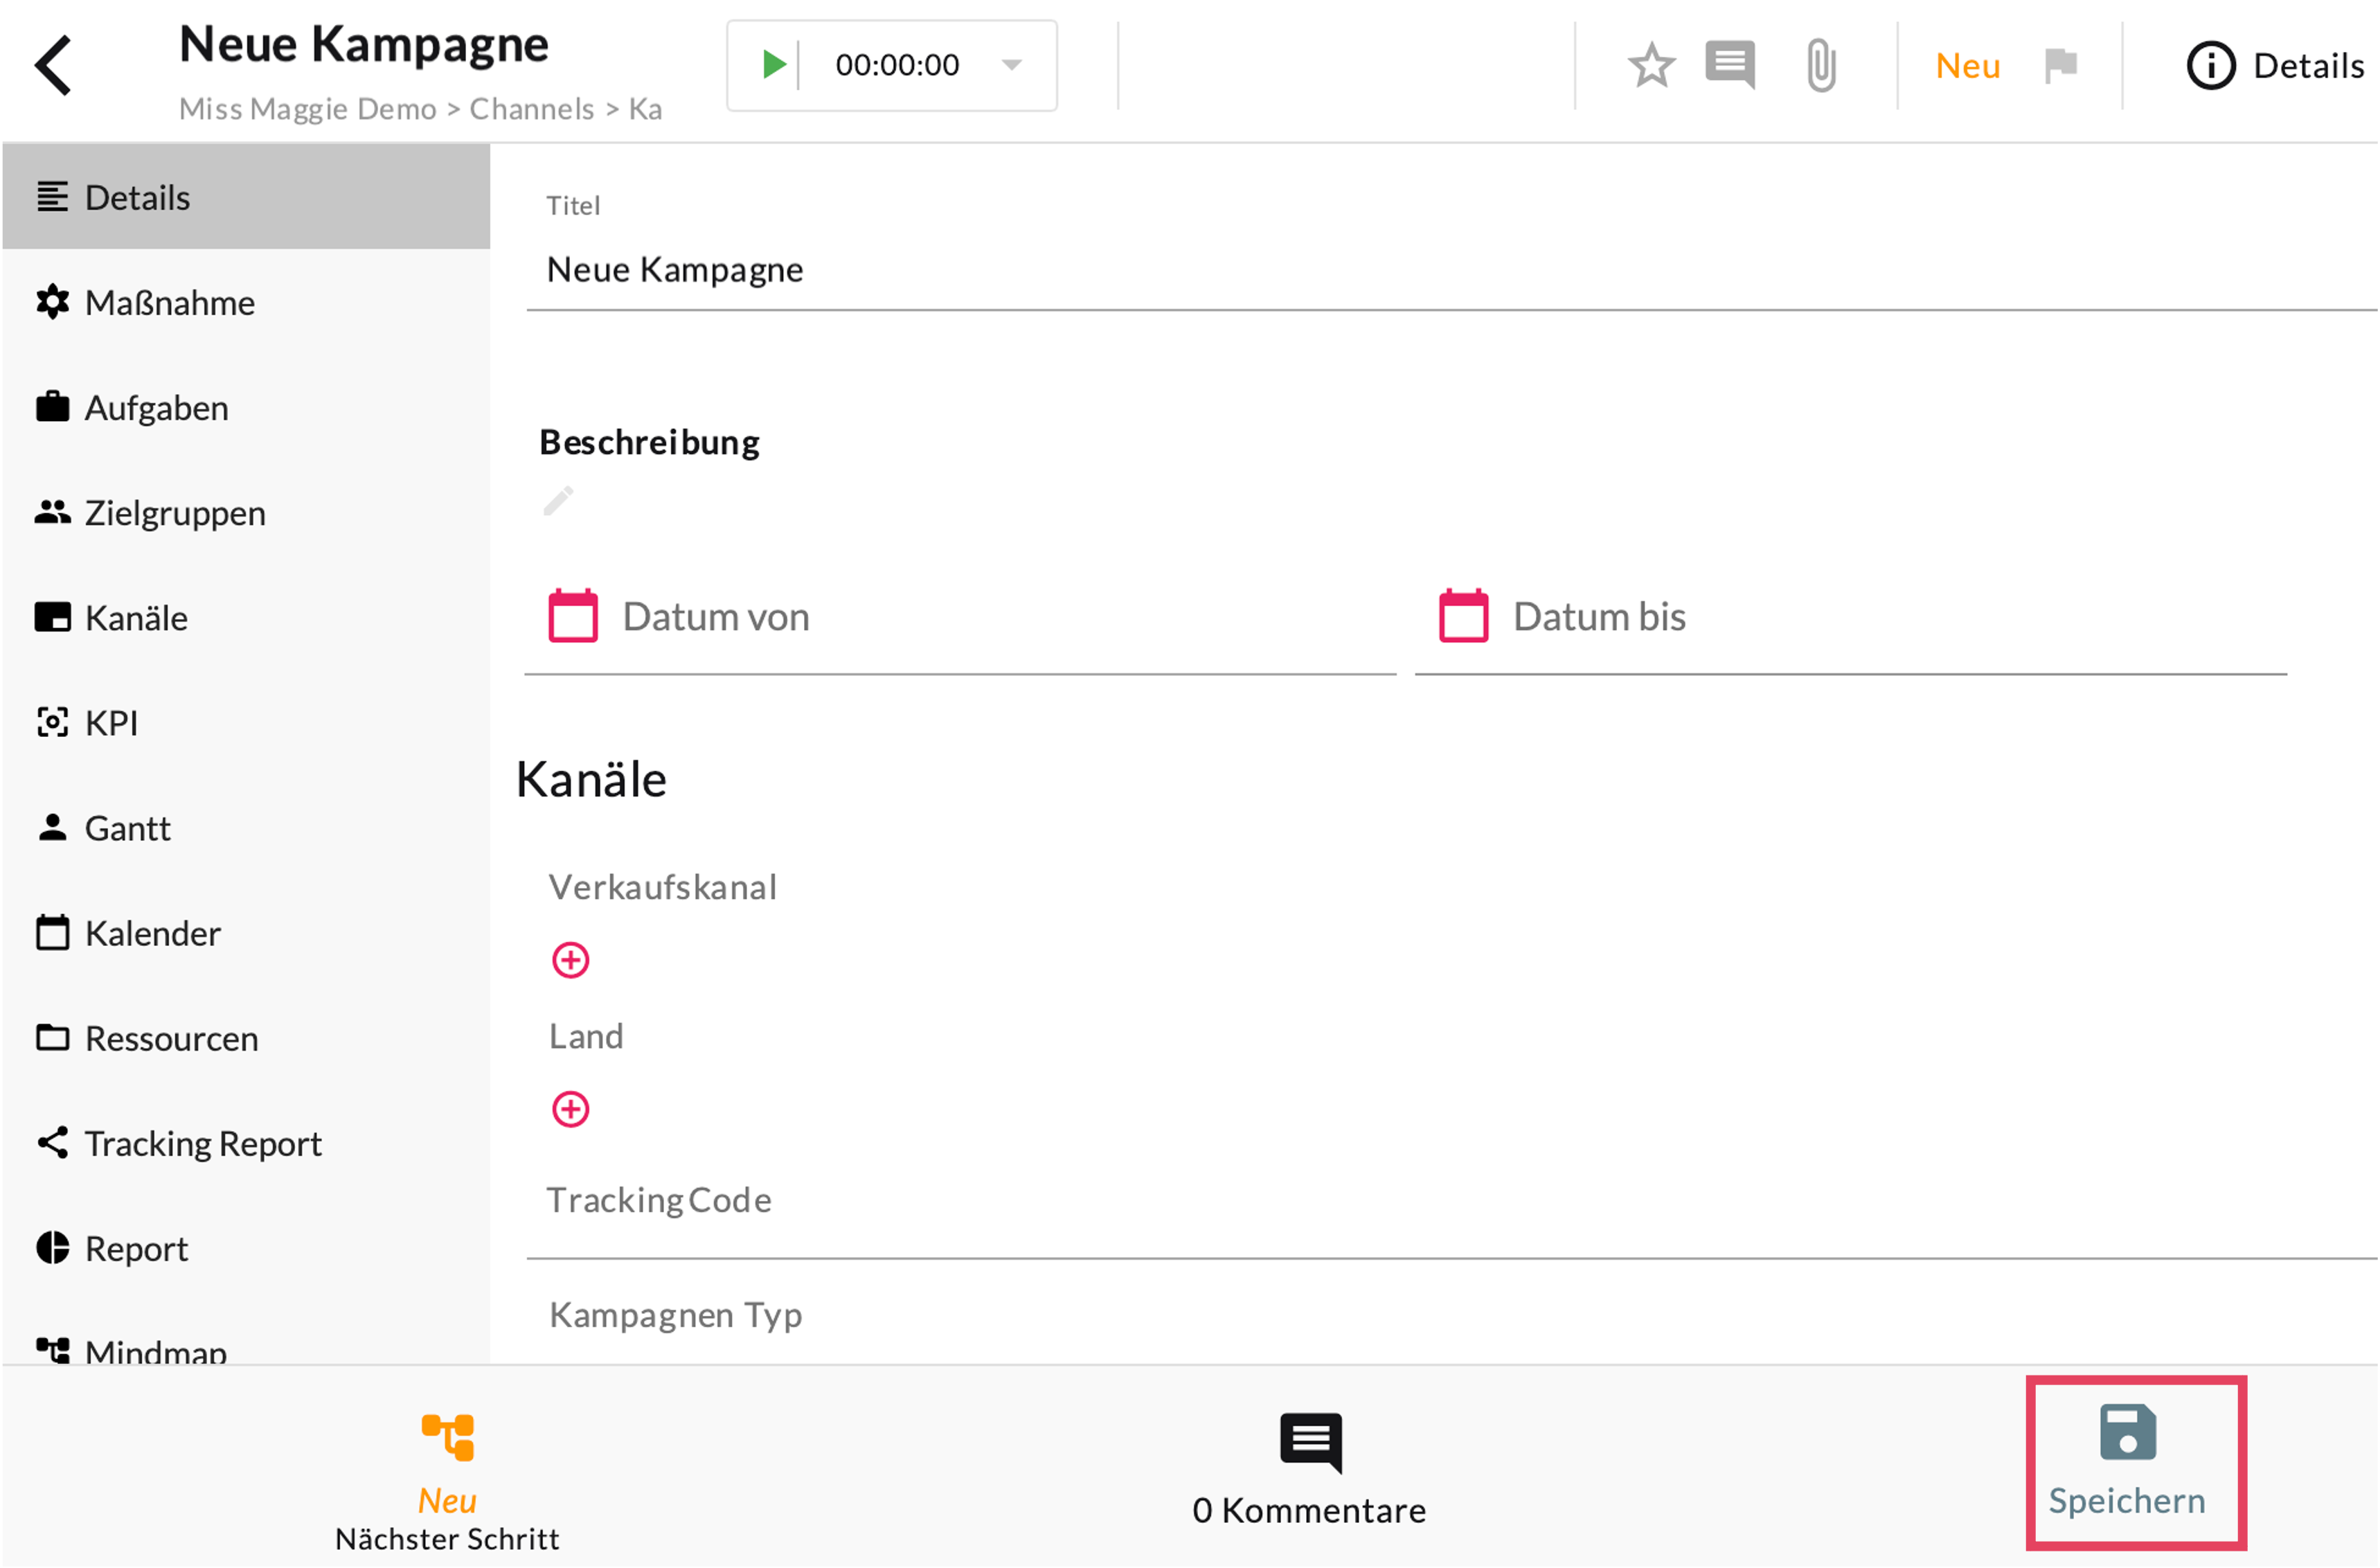Open the Gantt view in the sidebar
The width and height of the screenshot is (2380, 1568).
tap(127, 828)
